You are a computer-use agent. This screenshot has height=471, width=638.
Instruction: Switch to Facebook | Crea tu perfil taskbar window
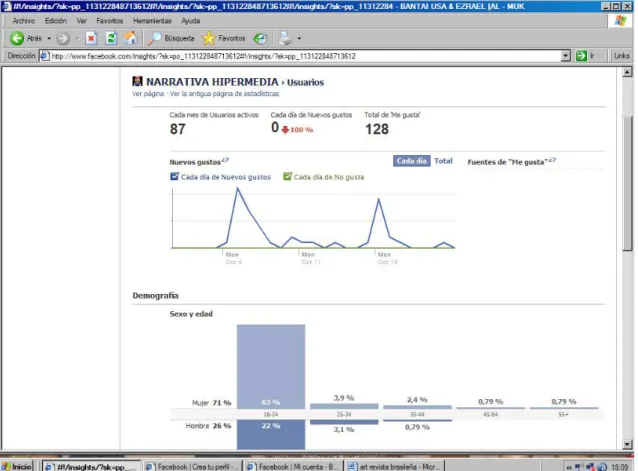(192, 466)
